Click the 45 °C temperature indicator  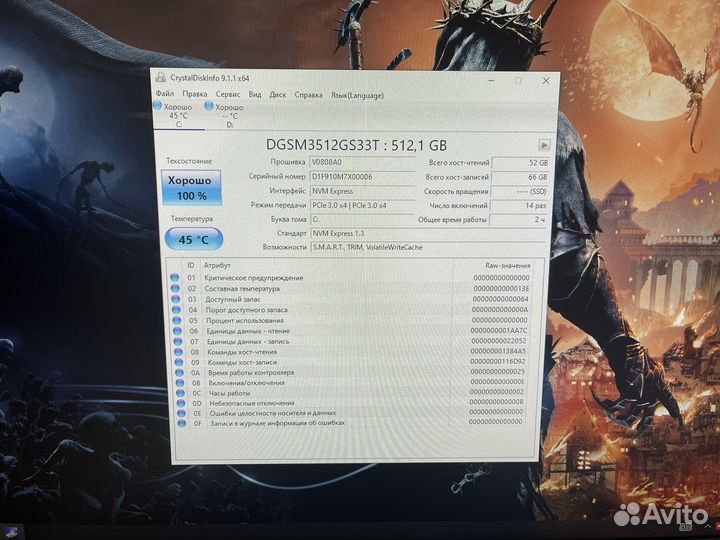click(x=194, y=239)
